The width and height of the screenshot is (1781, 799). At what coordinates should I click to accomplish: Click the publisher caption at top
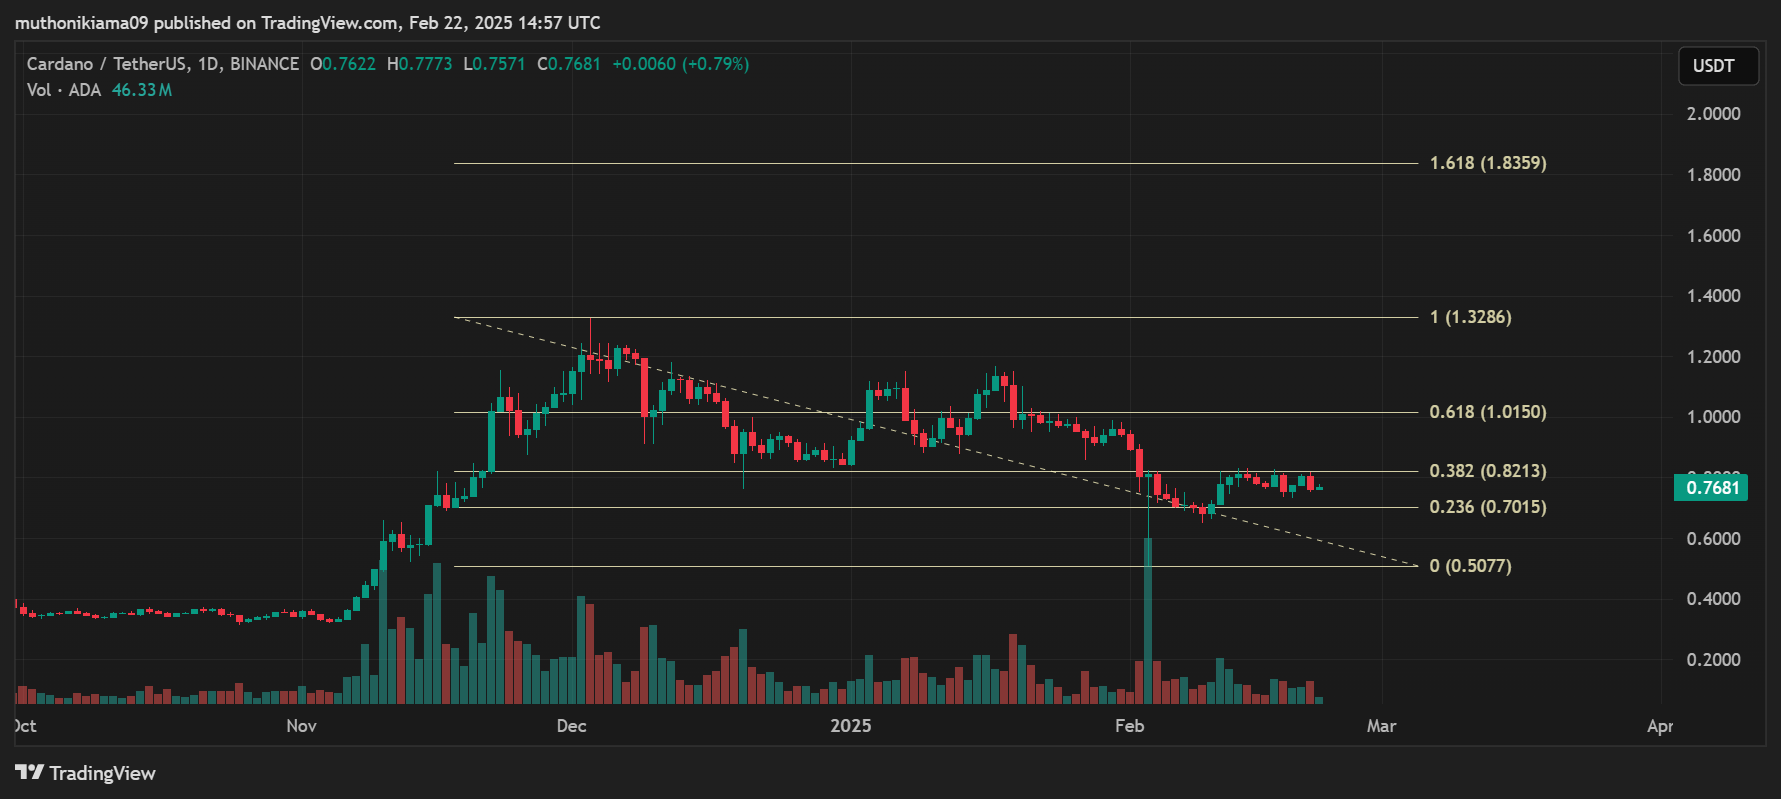coord(308,22)
